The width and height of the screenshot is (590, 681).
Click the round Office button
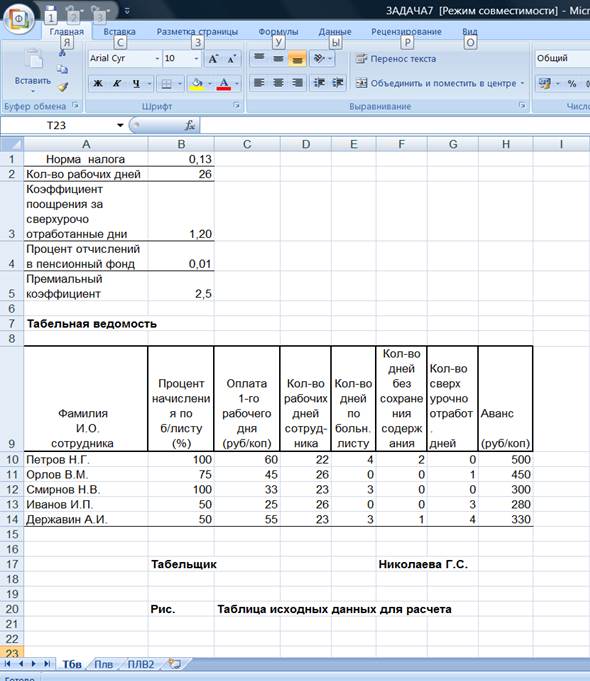coord(19,20)
